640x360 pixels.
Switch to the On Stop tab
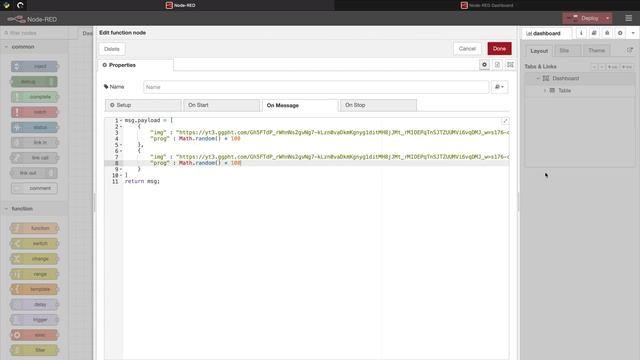click(x=378, y=105)
